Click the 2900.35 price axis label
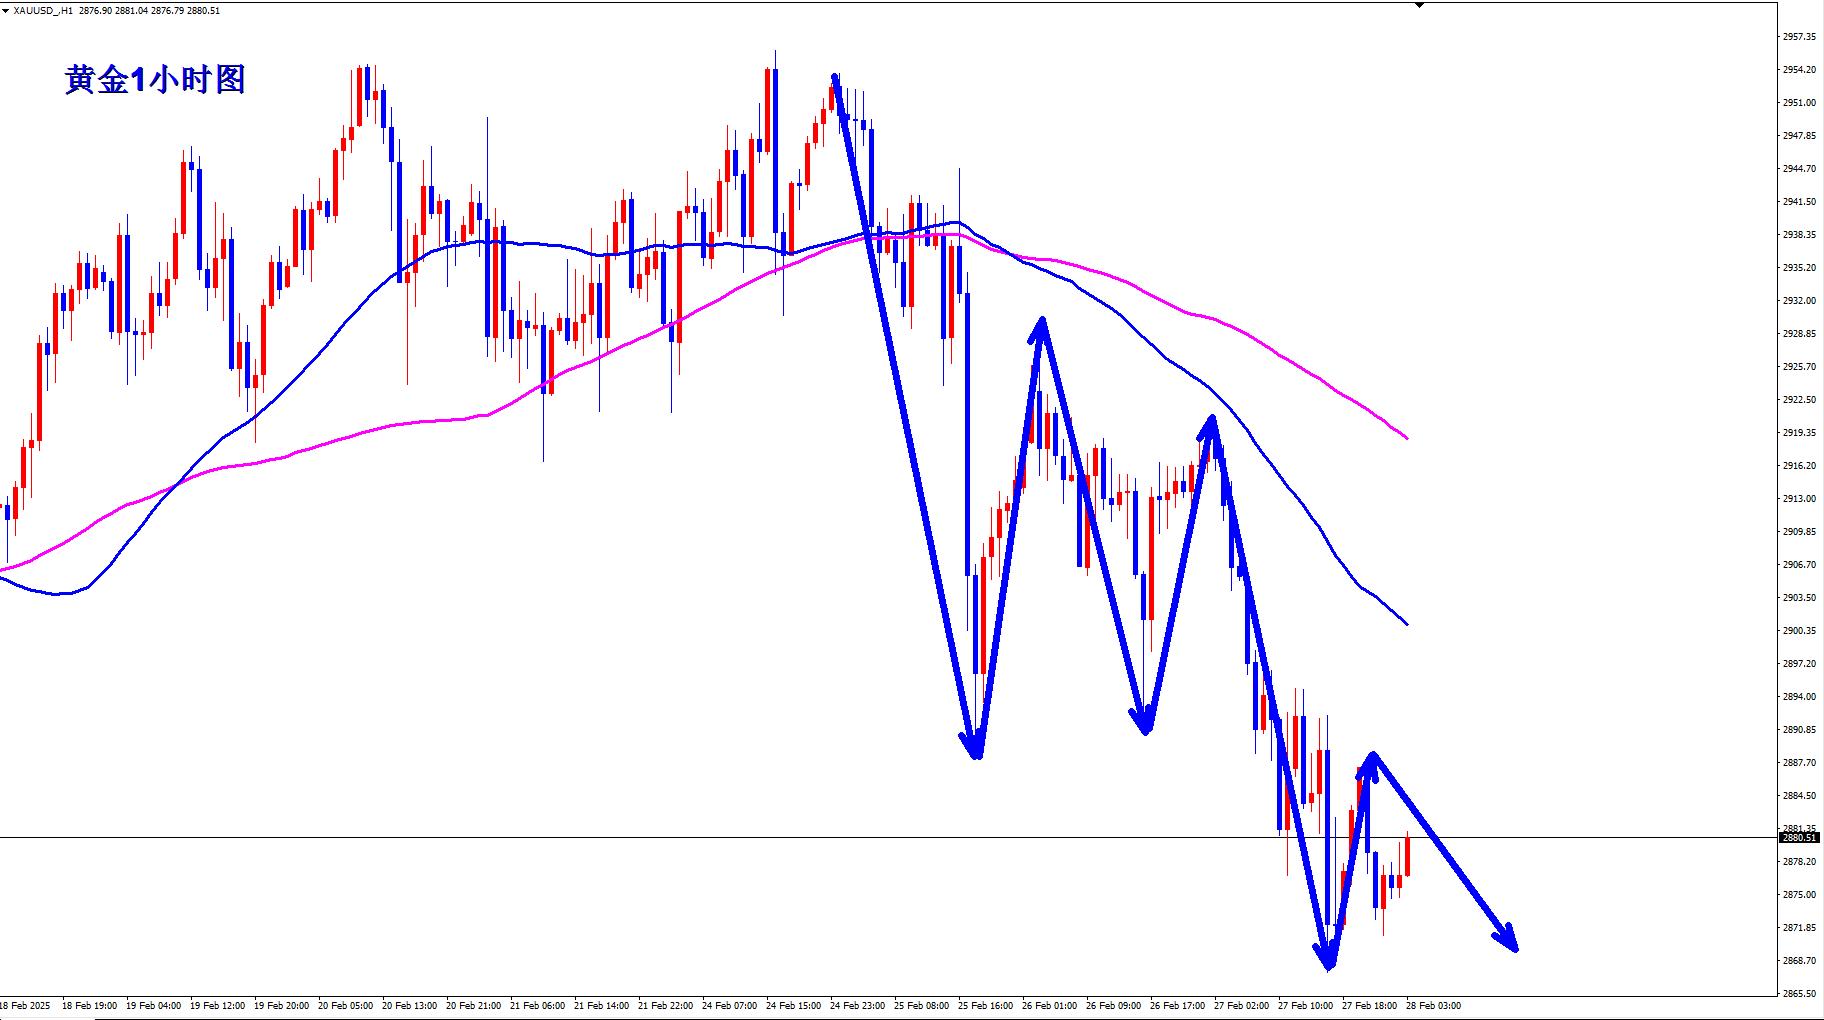Screen dimensions: 1824x1020 (1799, 631)
